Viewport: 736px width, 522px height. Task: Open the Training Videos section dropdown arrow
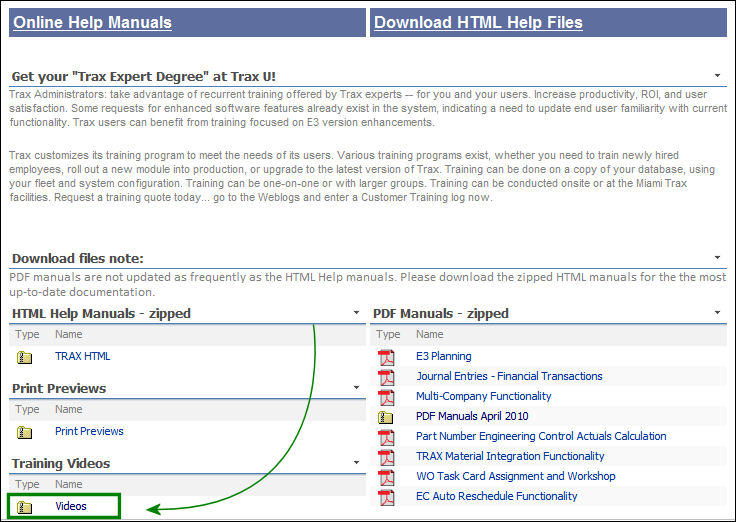click(356, 463)
